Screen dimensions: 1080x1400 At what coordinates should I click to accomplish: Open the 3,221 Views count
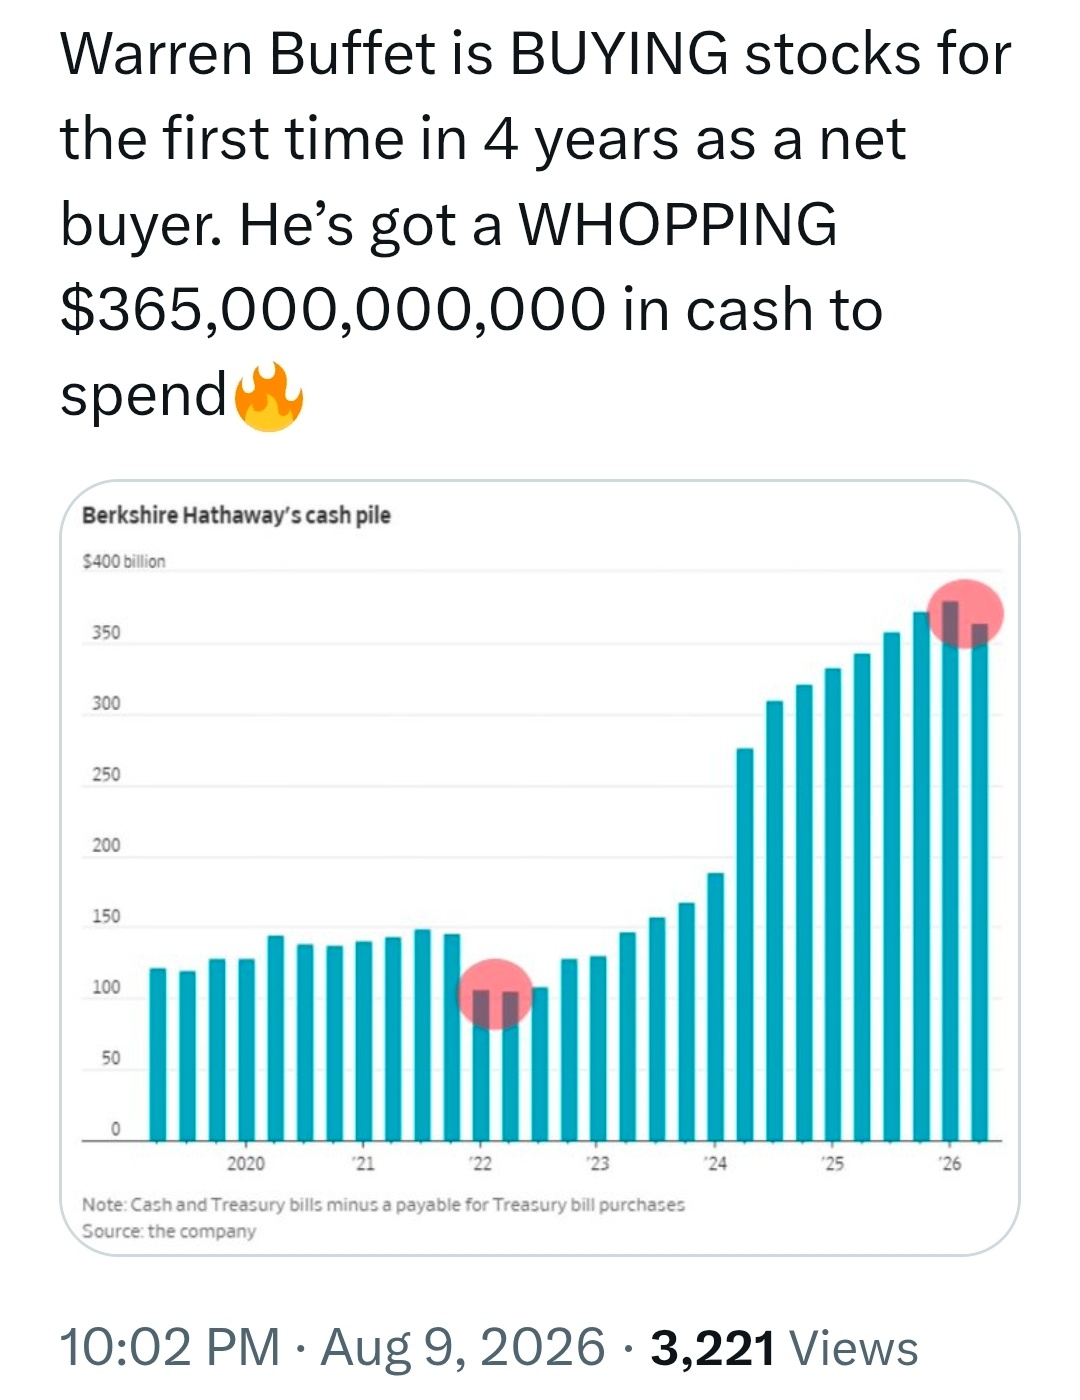point(784,1347)
